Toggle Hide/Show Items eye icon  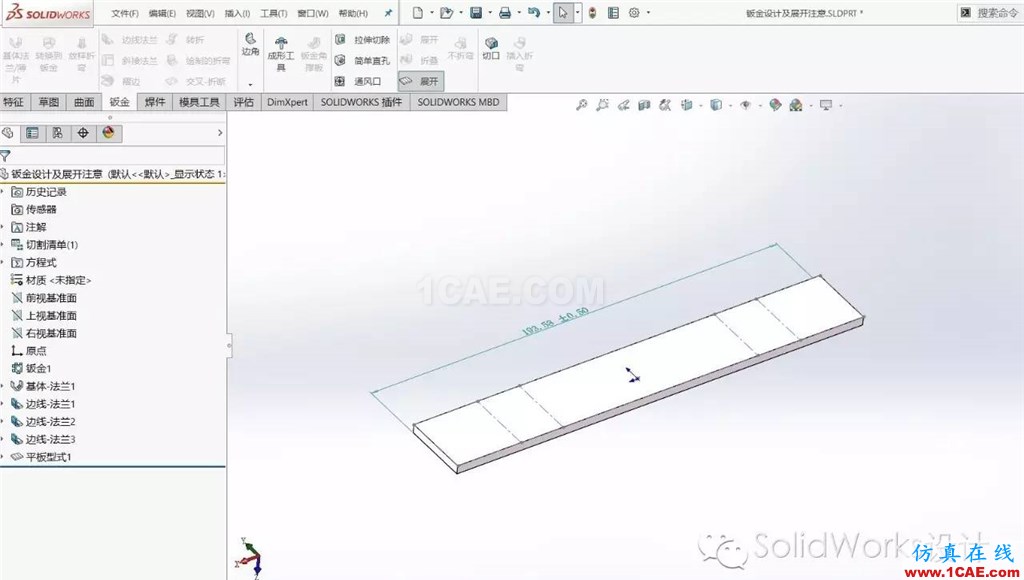(746, 105)
